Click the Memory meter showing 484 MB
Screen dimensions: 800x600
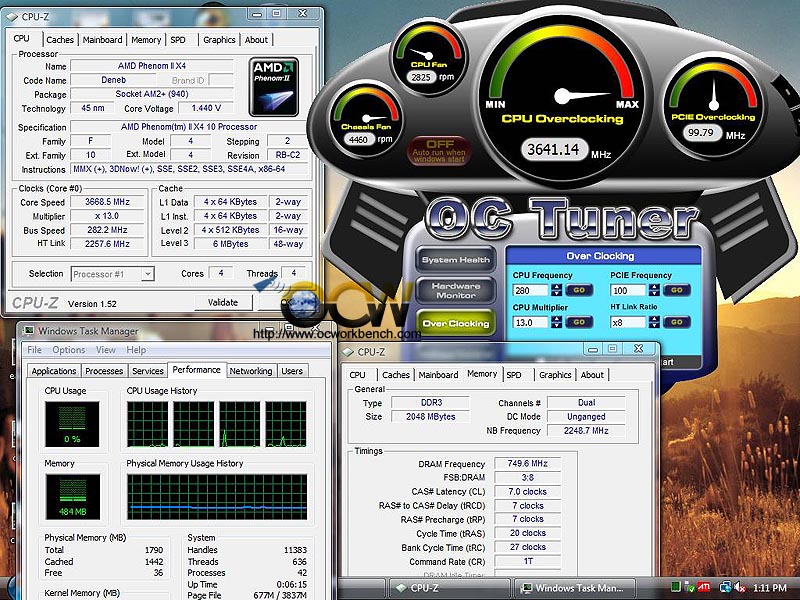pyautogui.click(x=72, y=496)
